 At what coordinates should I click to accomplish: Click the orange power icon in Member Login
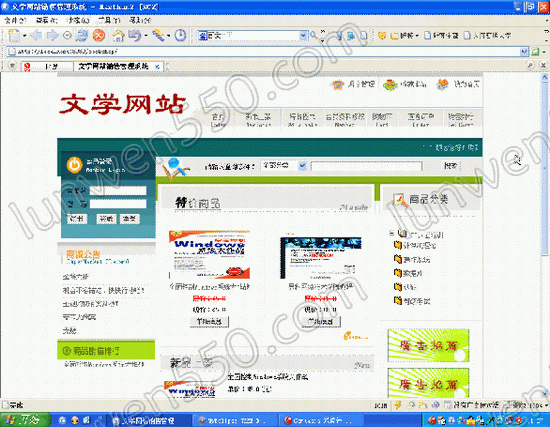pos(74,165)
